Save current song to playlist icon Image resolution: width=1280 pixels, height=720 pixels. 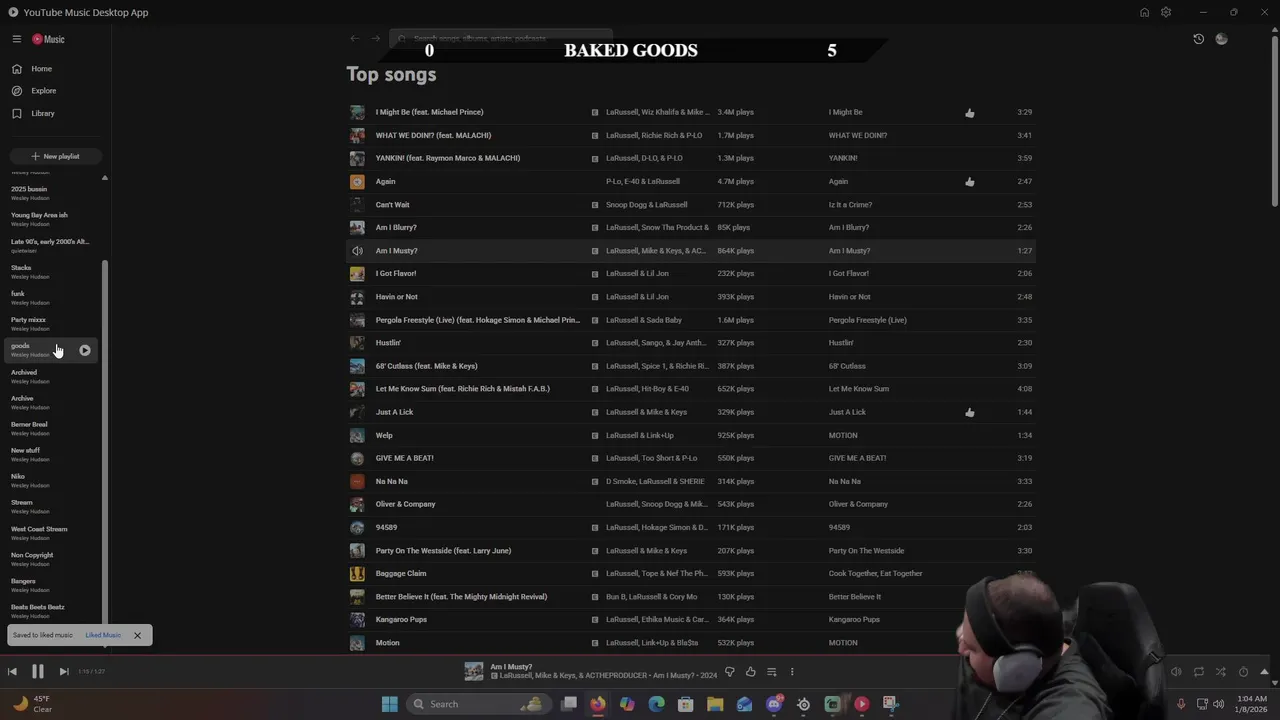[x=771, y=672]
